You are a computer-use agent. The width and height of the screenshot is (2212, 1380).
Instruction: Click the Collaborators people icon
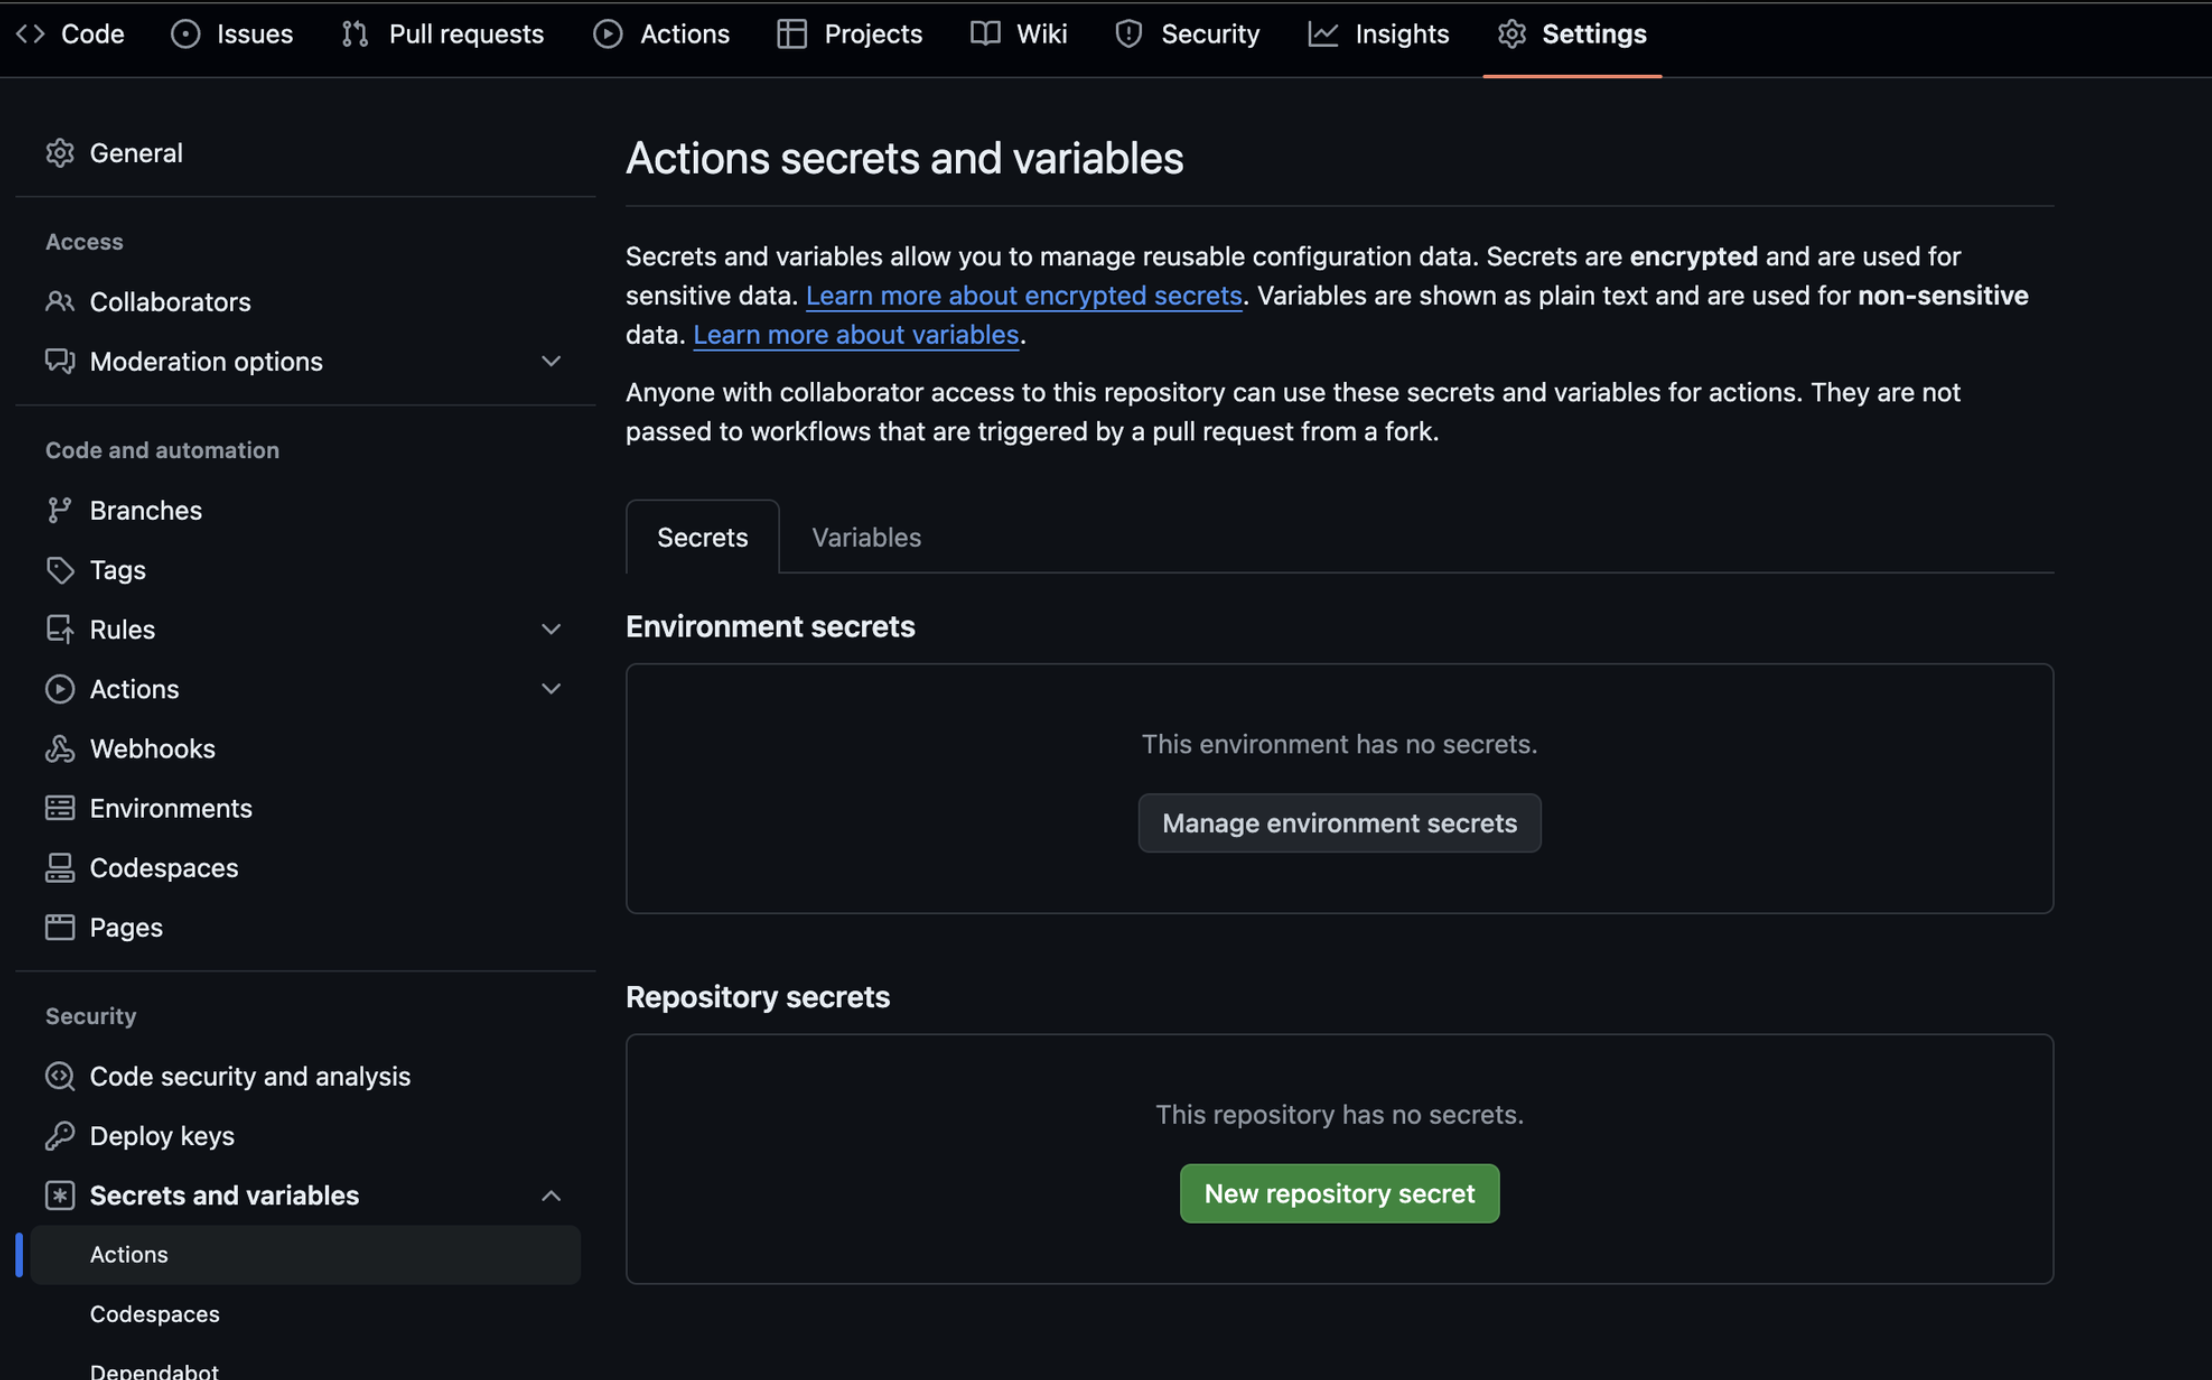tap(59, 301)
